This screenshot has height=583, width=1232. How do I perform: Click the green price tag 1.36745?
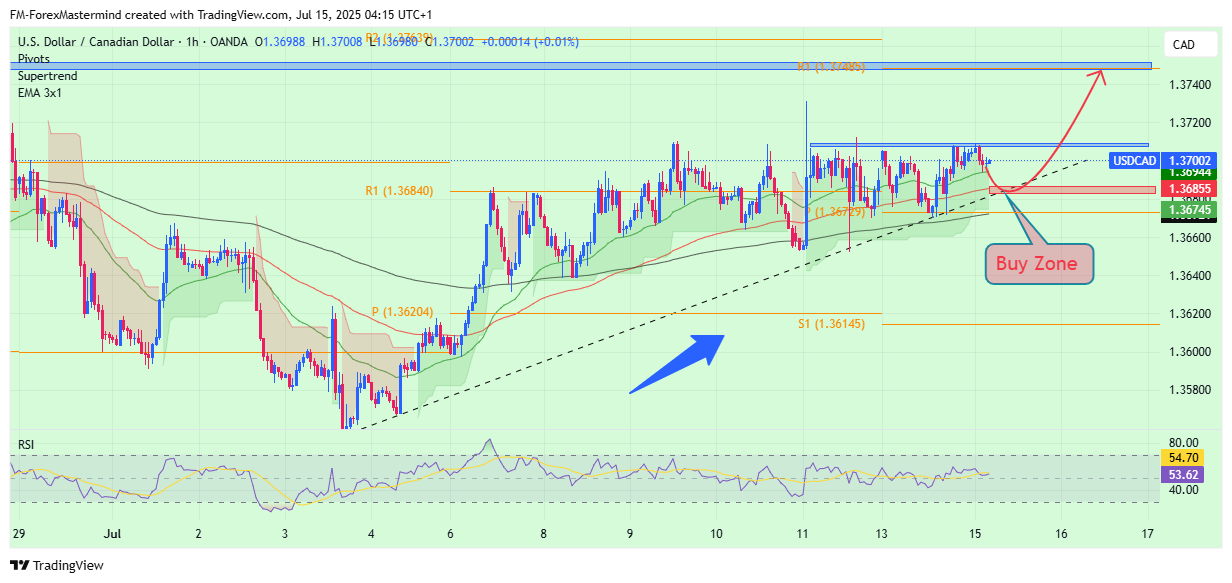[1191, 209]
